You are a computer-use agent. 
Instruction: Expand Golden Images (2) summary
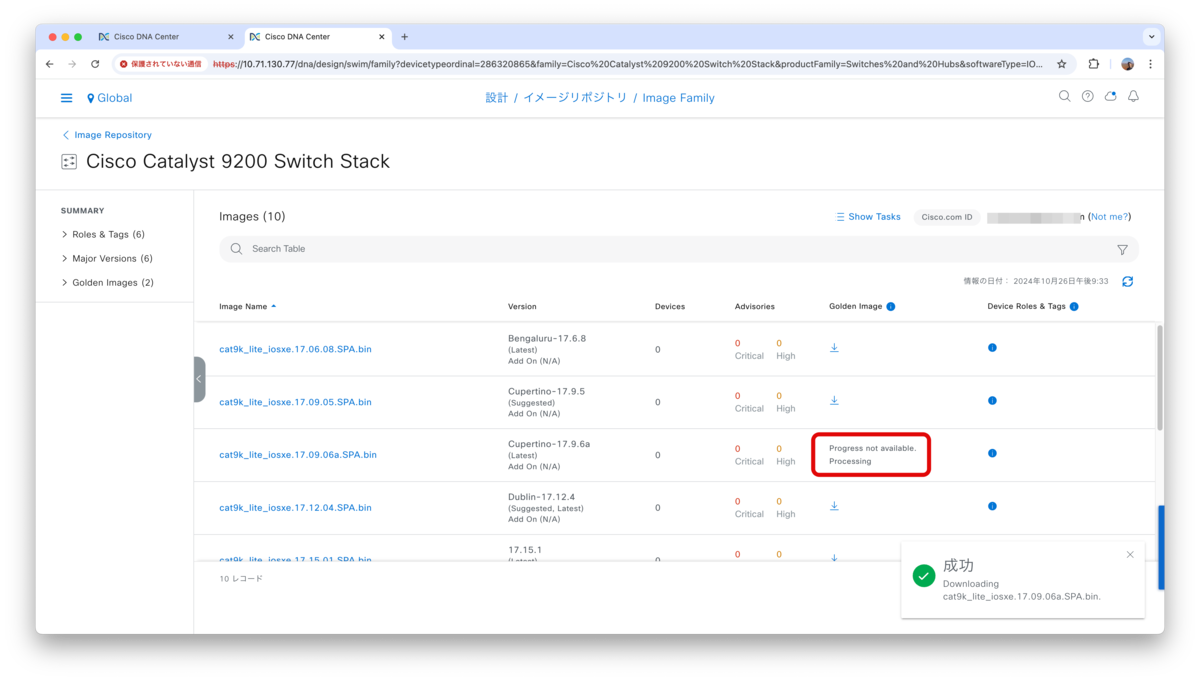pyautogui.click(x=108, y=283)
